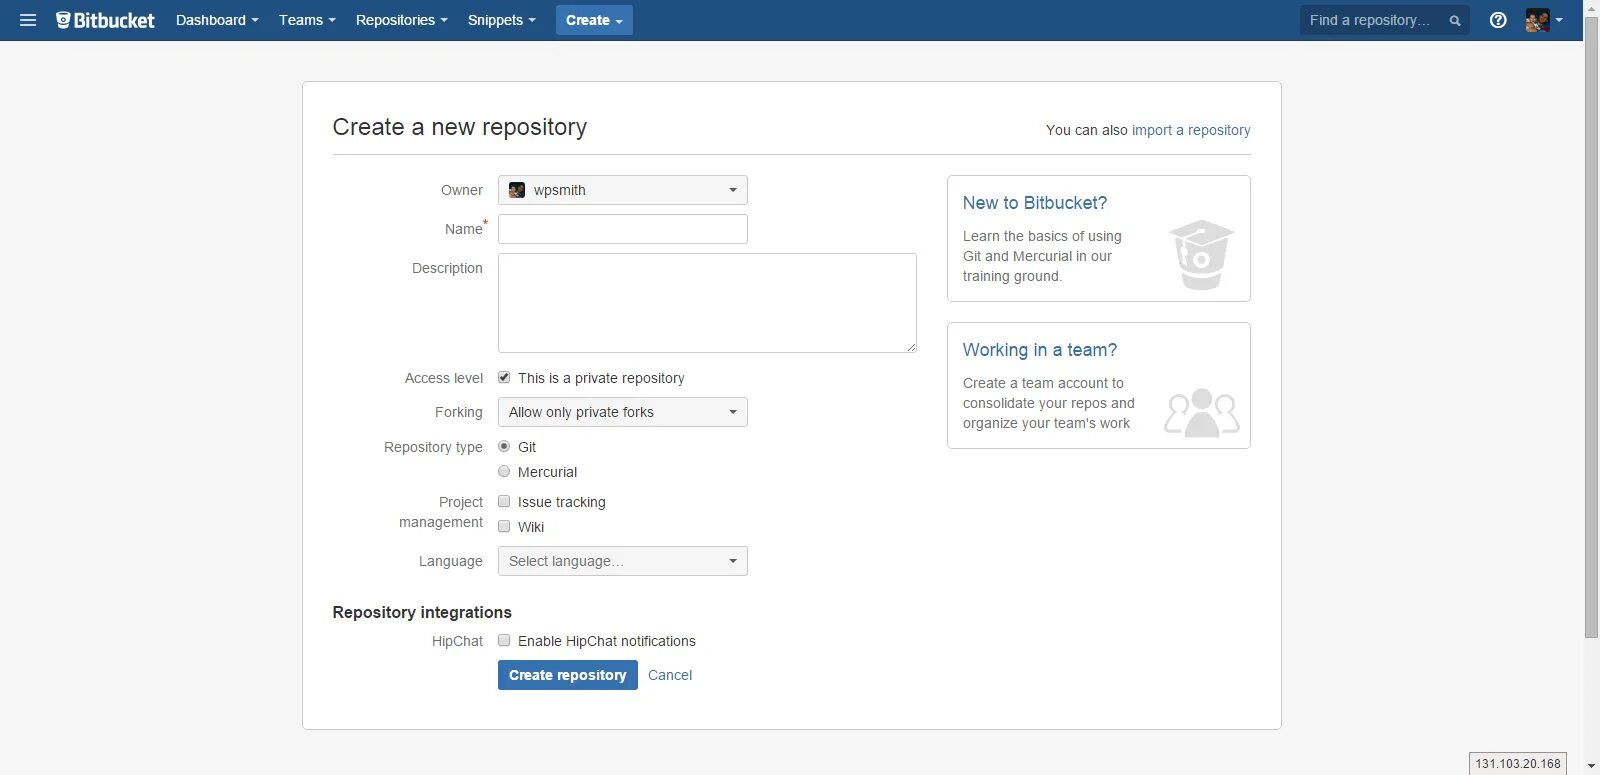Click the Bitbucket logo
This screenshot has height=775, width=1600.
[106, 20]
